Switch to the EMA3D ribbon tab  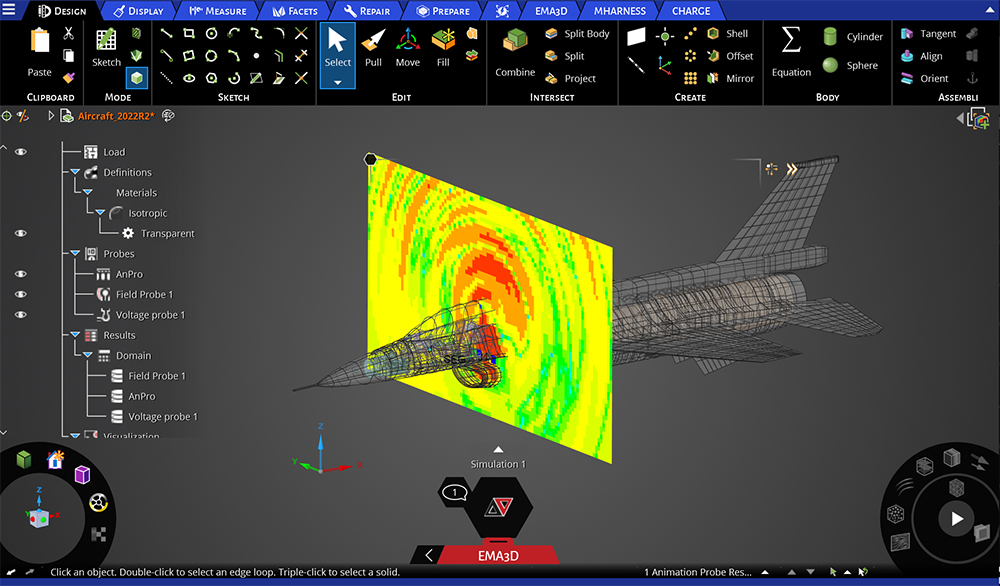coord(551,11)
